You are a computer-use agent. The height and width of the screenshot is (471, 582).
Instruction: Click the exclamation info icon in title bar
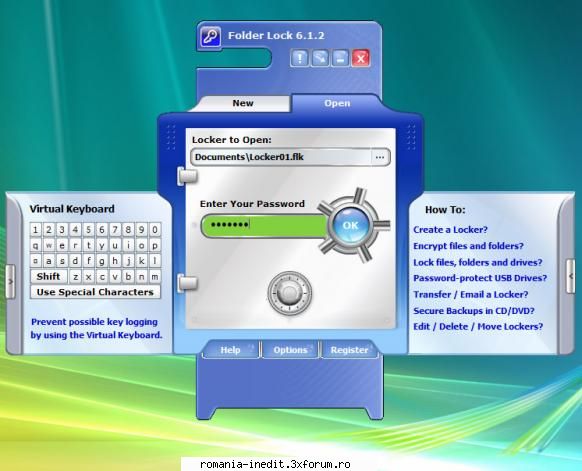coord(300,58)
